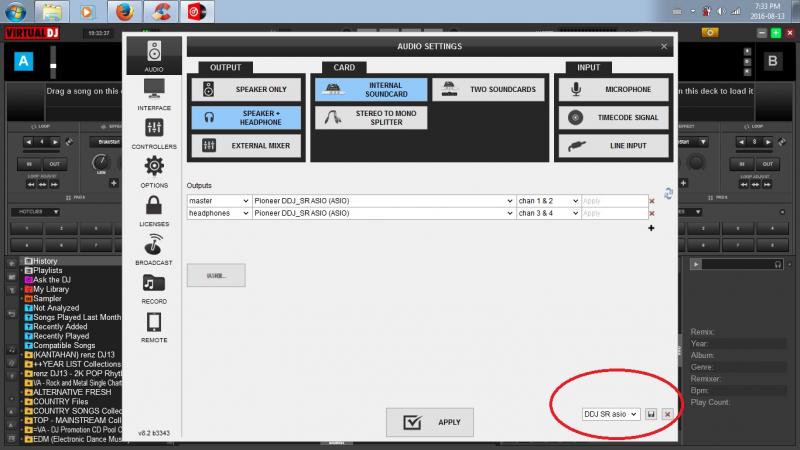Enable Microphone input

coord(614,89)
